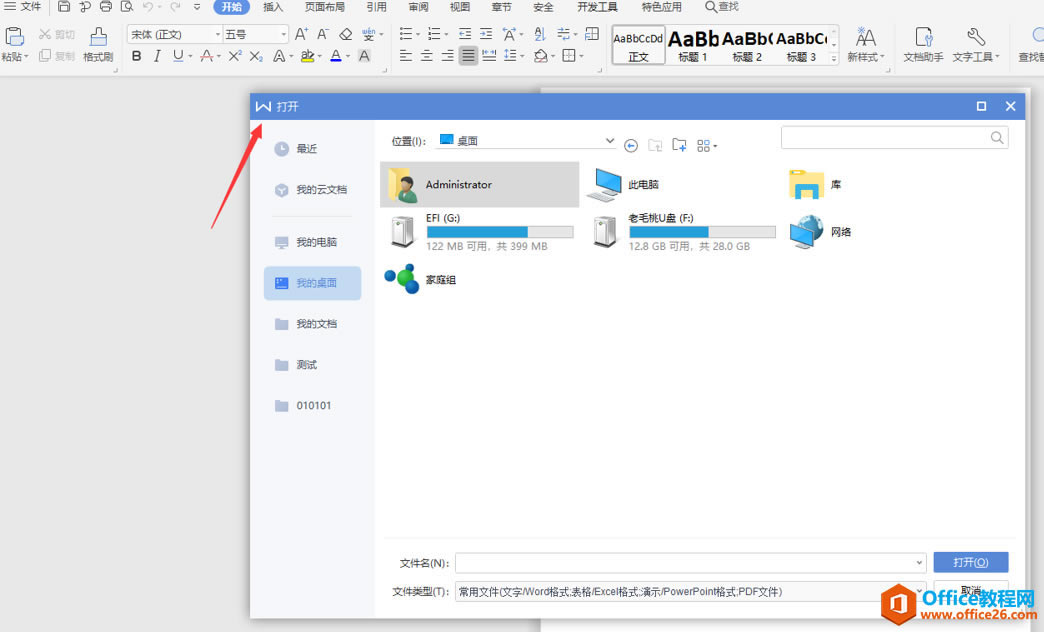Click the 打开(O) button

970,562
